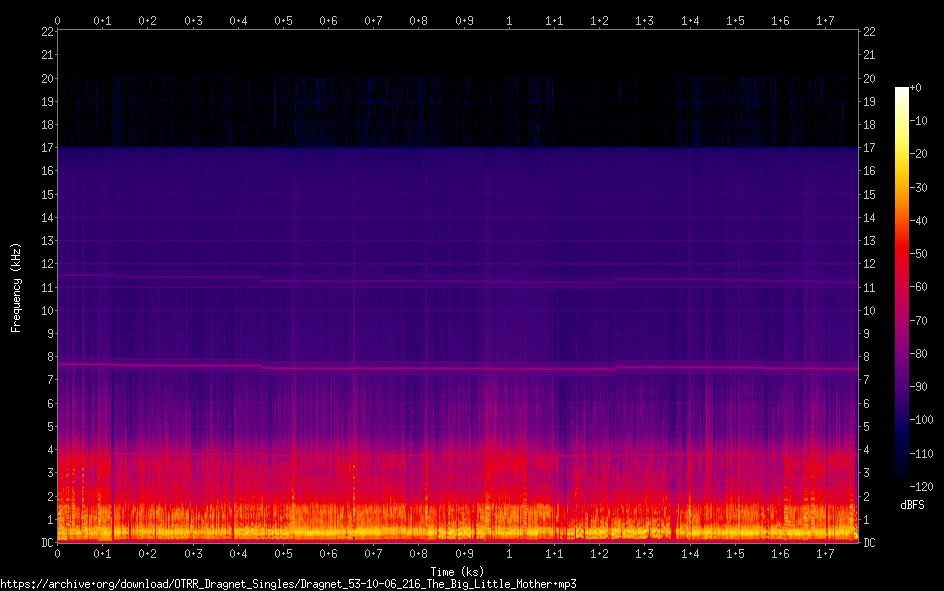Click the 0.9 tick on bottom time axis

(x=465, y=554)
